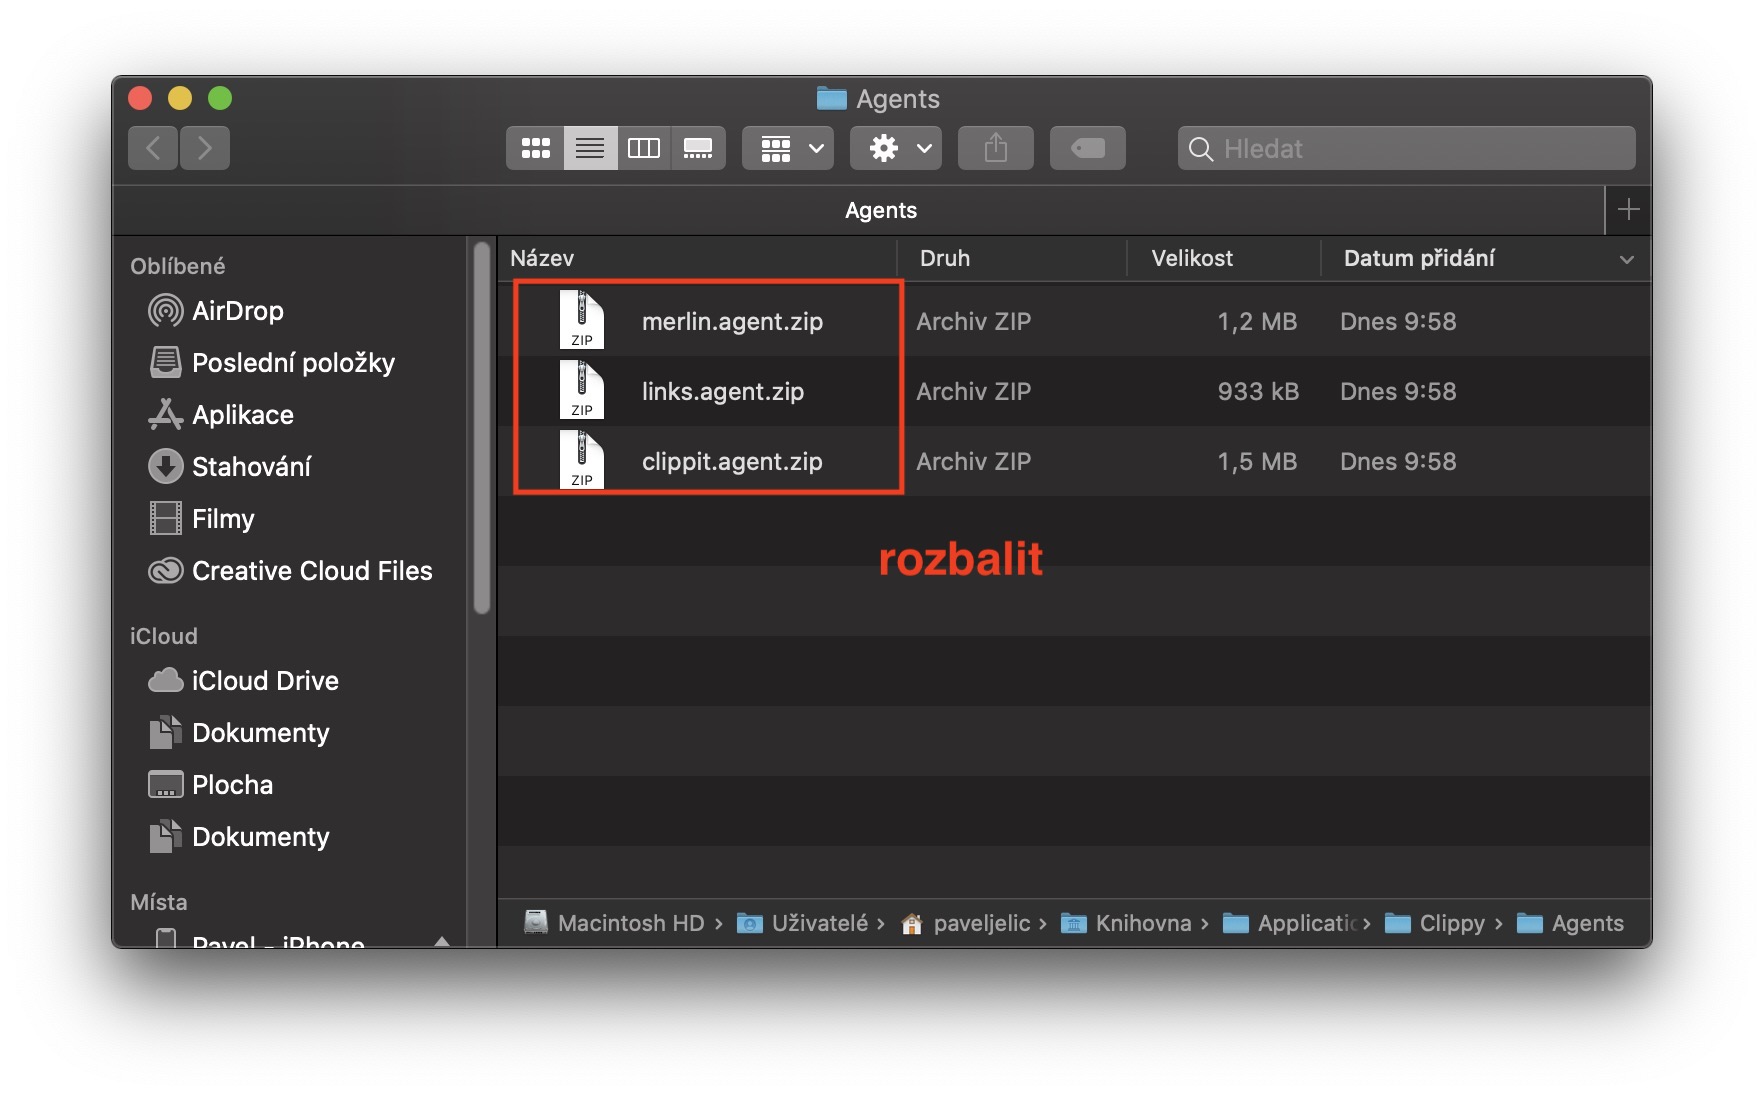This screenshot has width=1764, height=1096.
Task: Add a new tab with plus button
Action: click(x=1628, y=210)
